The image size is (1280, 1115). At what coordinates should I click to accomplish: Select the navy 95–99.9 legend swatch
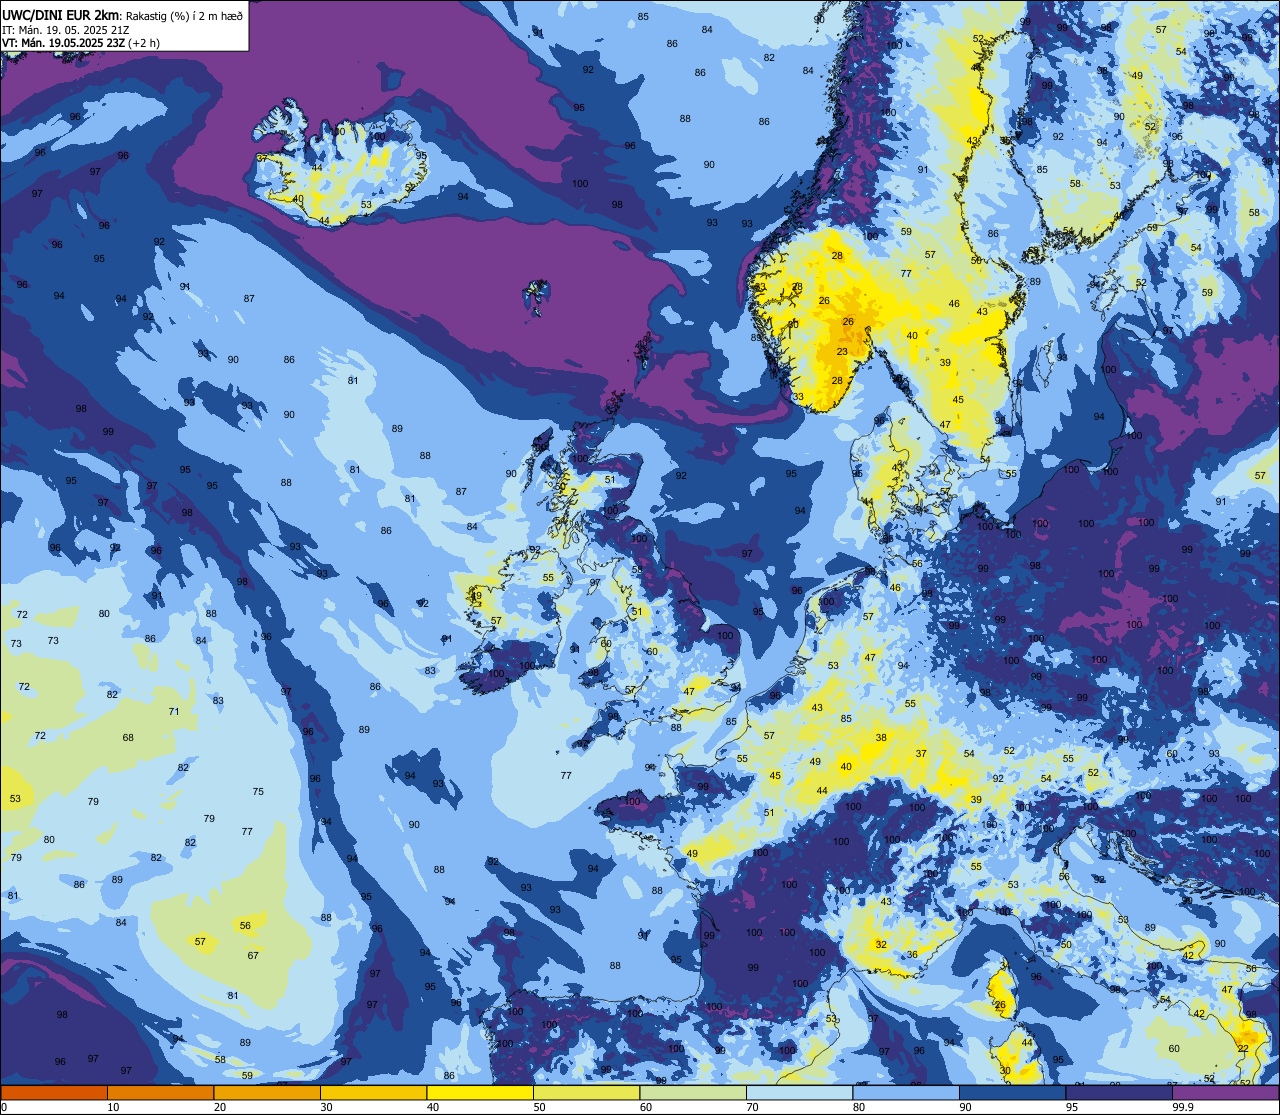(1119, 1093)
